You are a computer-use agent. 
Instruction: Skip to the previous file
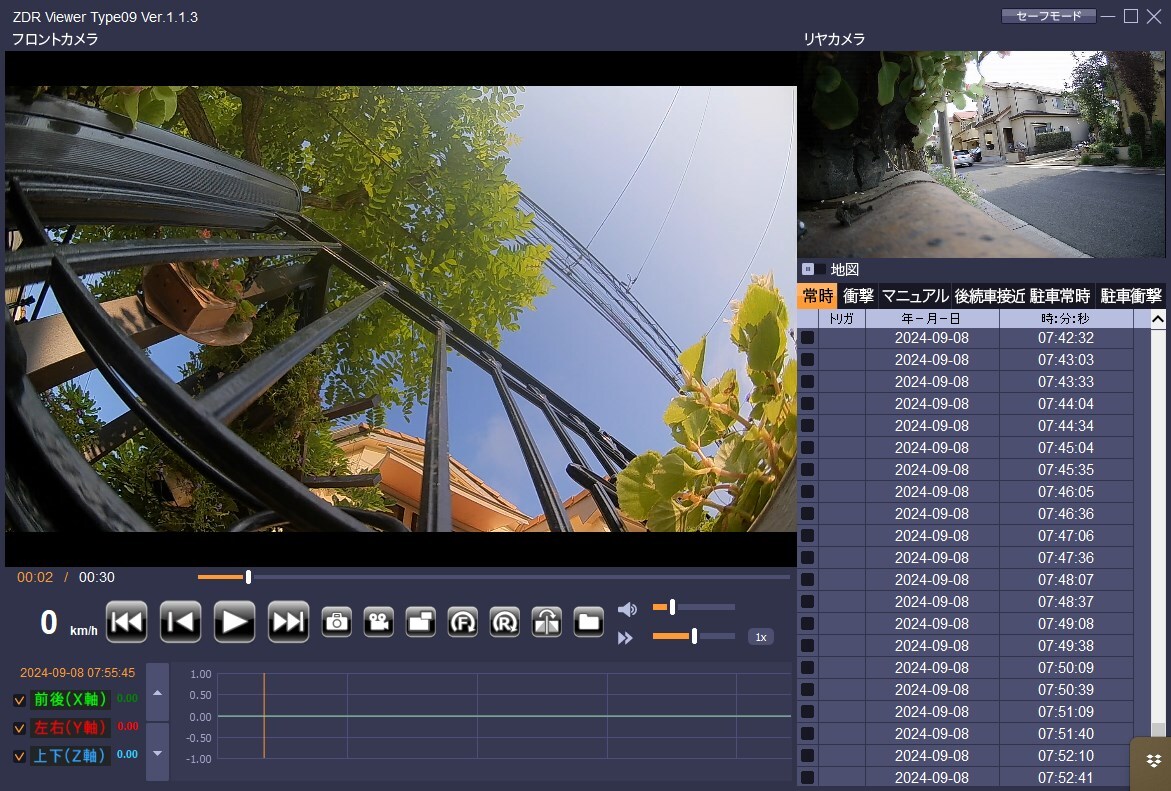click(x=126, y=622)
